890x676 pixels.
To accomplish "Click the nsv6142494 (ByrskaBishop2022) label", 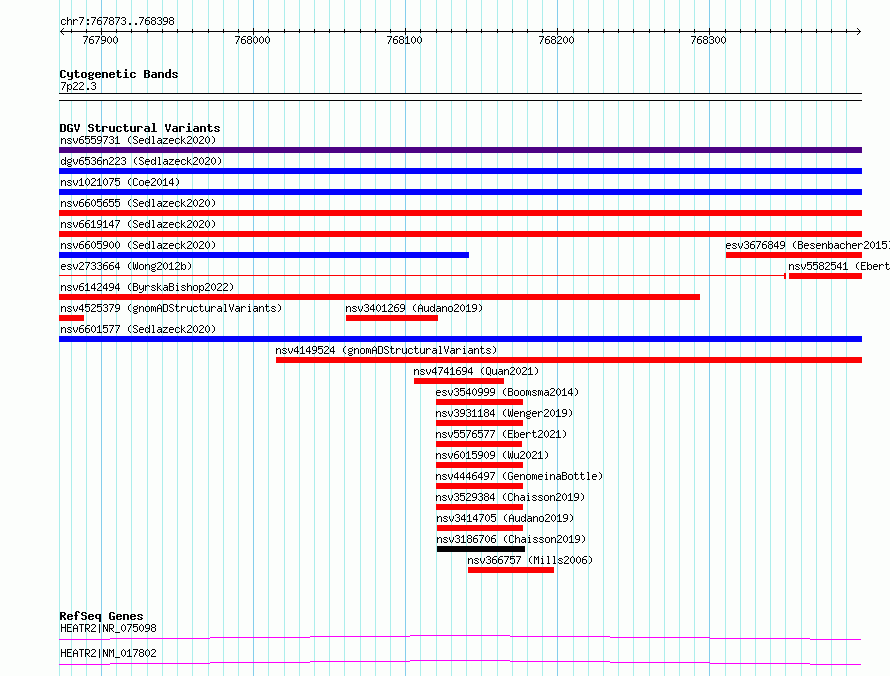I will click(x=147, y=287).
